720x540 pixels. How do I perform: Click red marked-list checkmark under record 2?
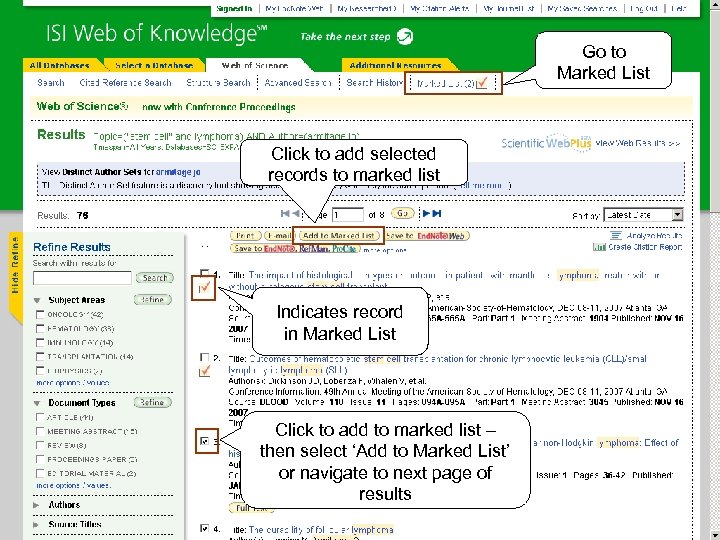[205, 370]
